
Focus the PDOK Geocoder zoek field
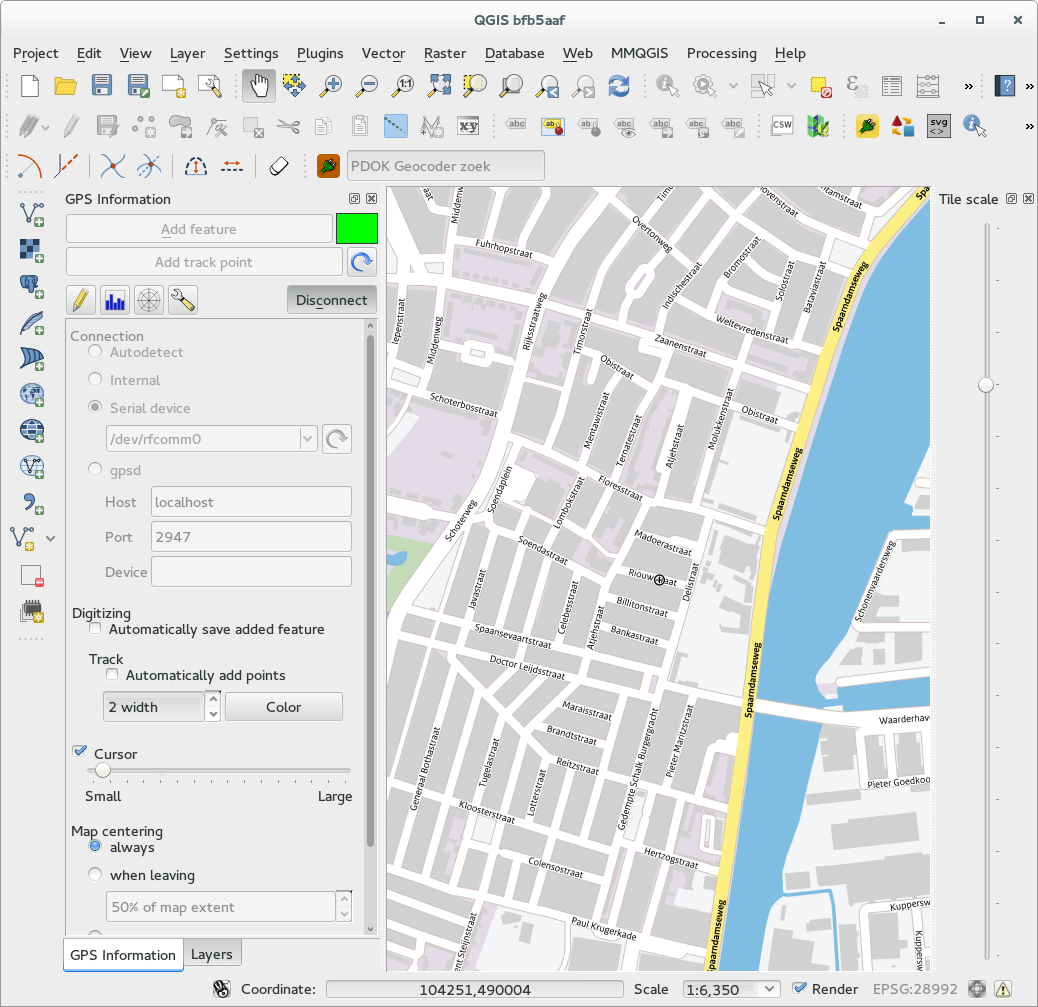pos(446,166)
